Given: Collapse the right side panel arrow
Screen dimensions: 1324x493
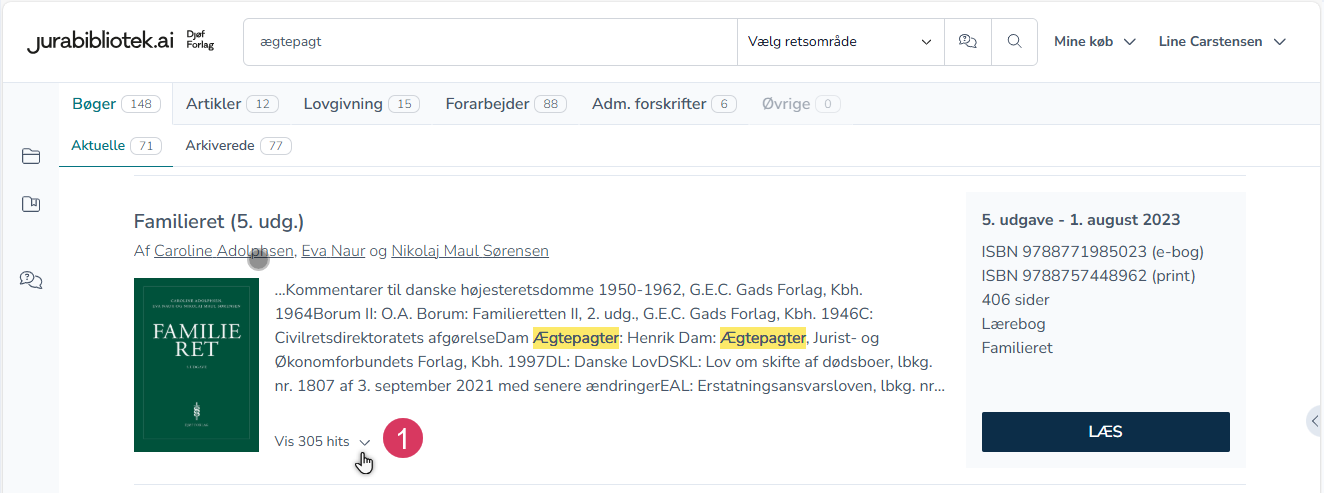Looking at the screenshot, I should (x=1314, y=421).
